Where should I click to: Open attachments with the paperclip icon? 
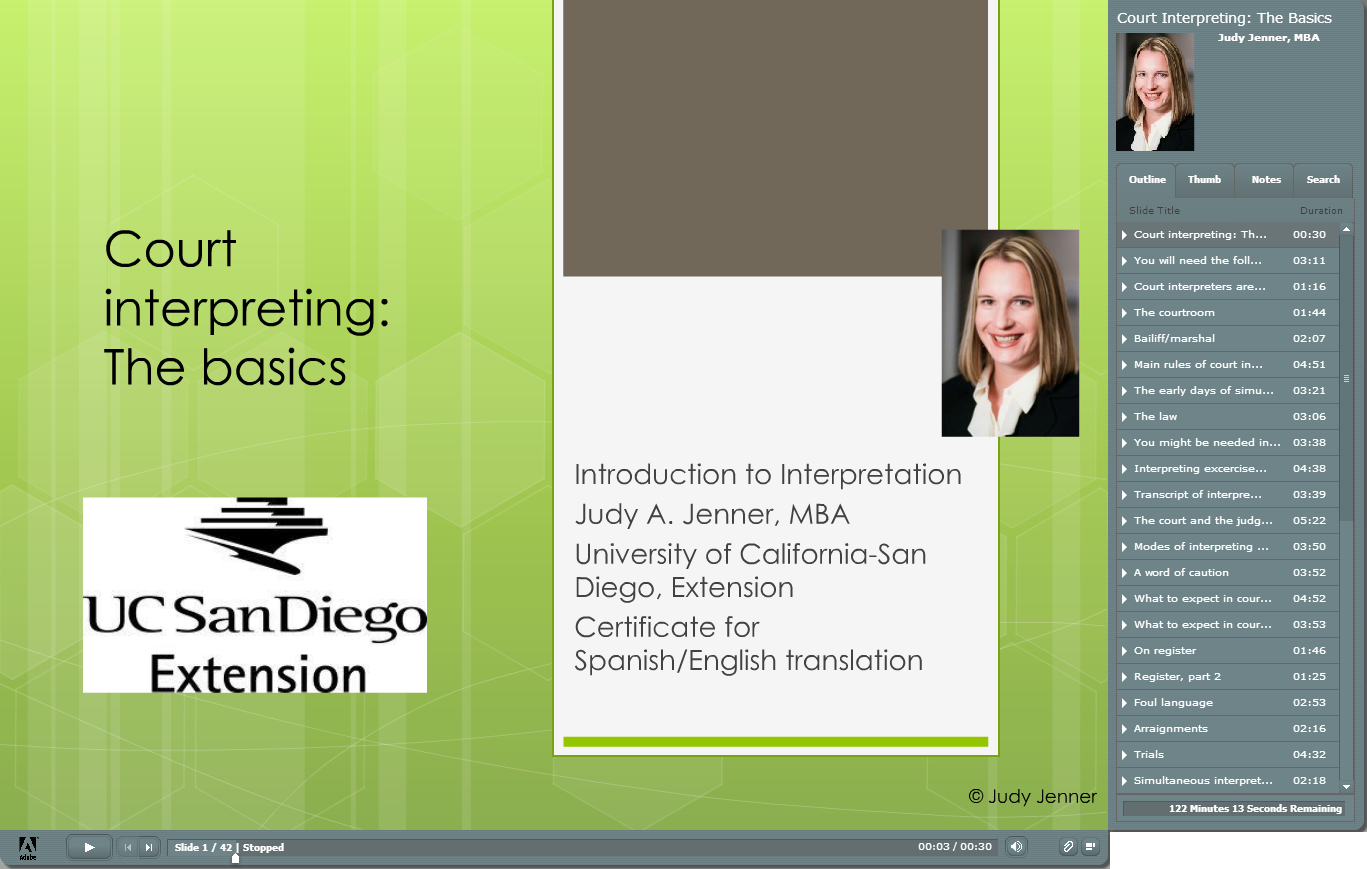(1068, 847)
